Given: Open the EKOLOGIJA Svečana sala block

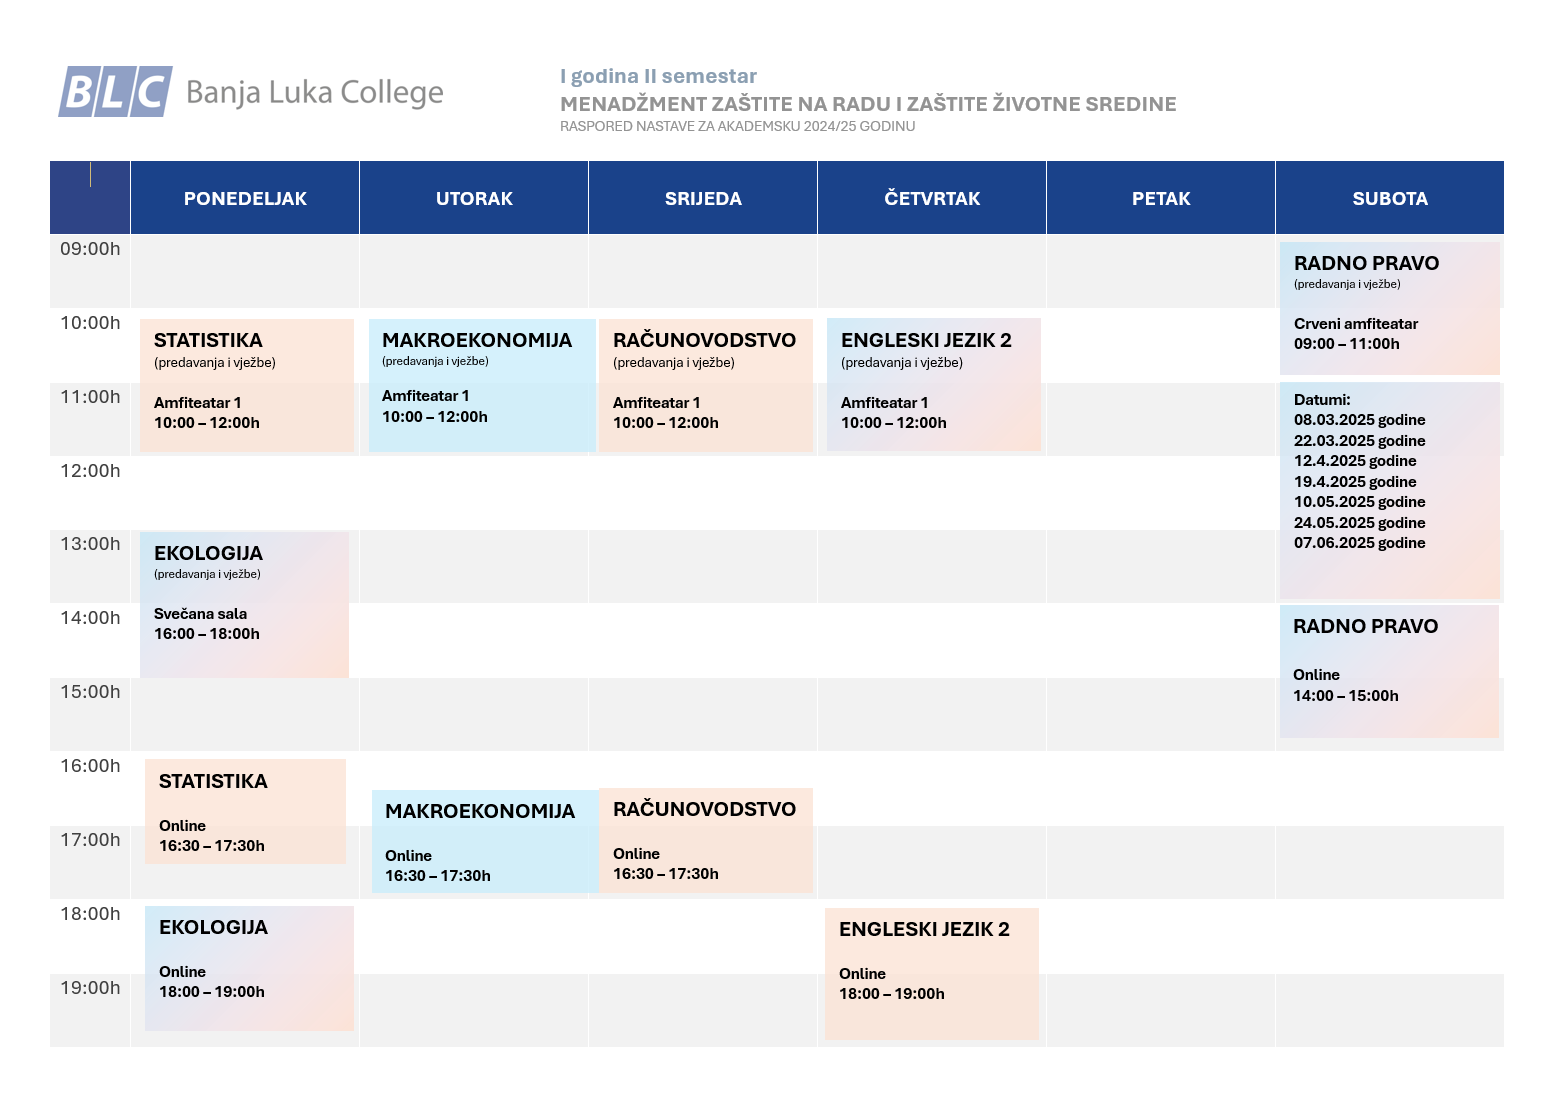Looking at the screenshot, I should 244,605.
